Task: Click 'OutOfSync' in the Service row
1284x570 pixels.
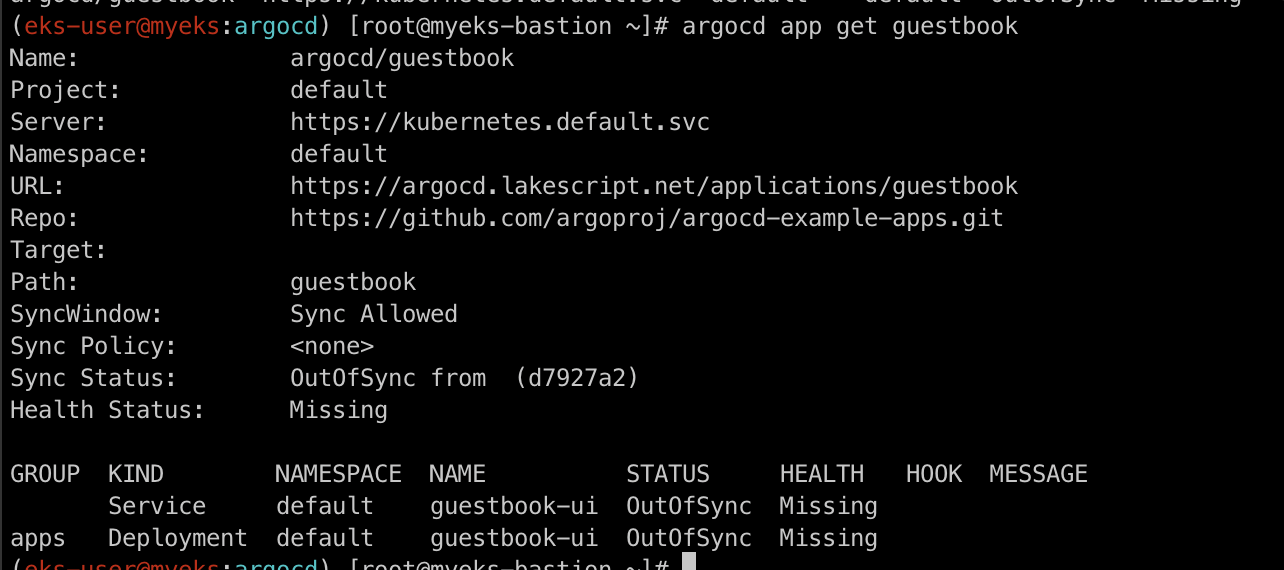Action: (689, 506)
